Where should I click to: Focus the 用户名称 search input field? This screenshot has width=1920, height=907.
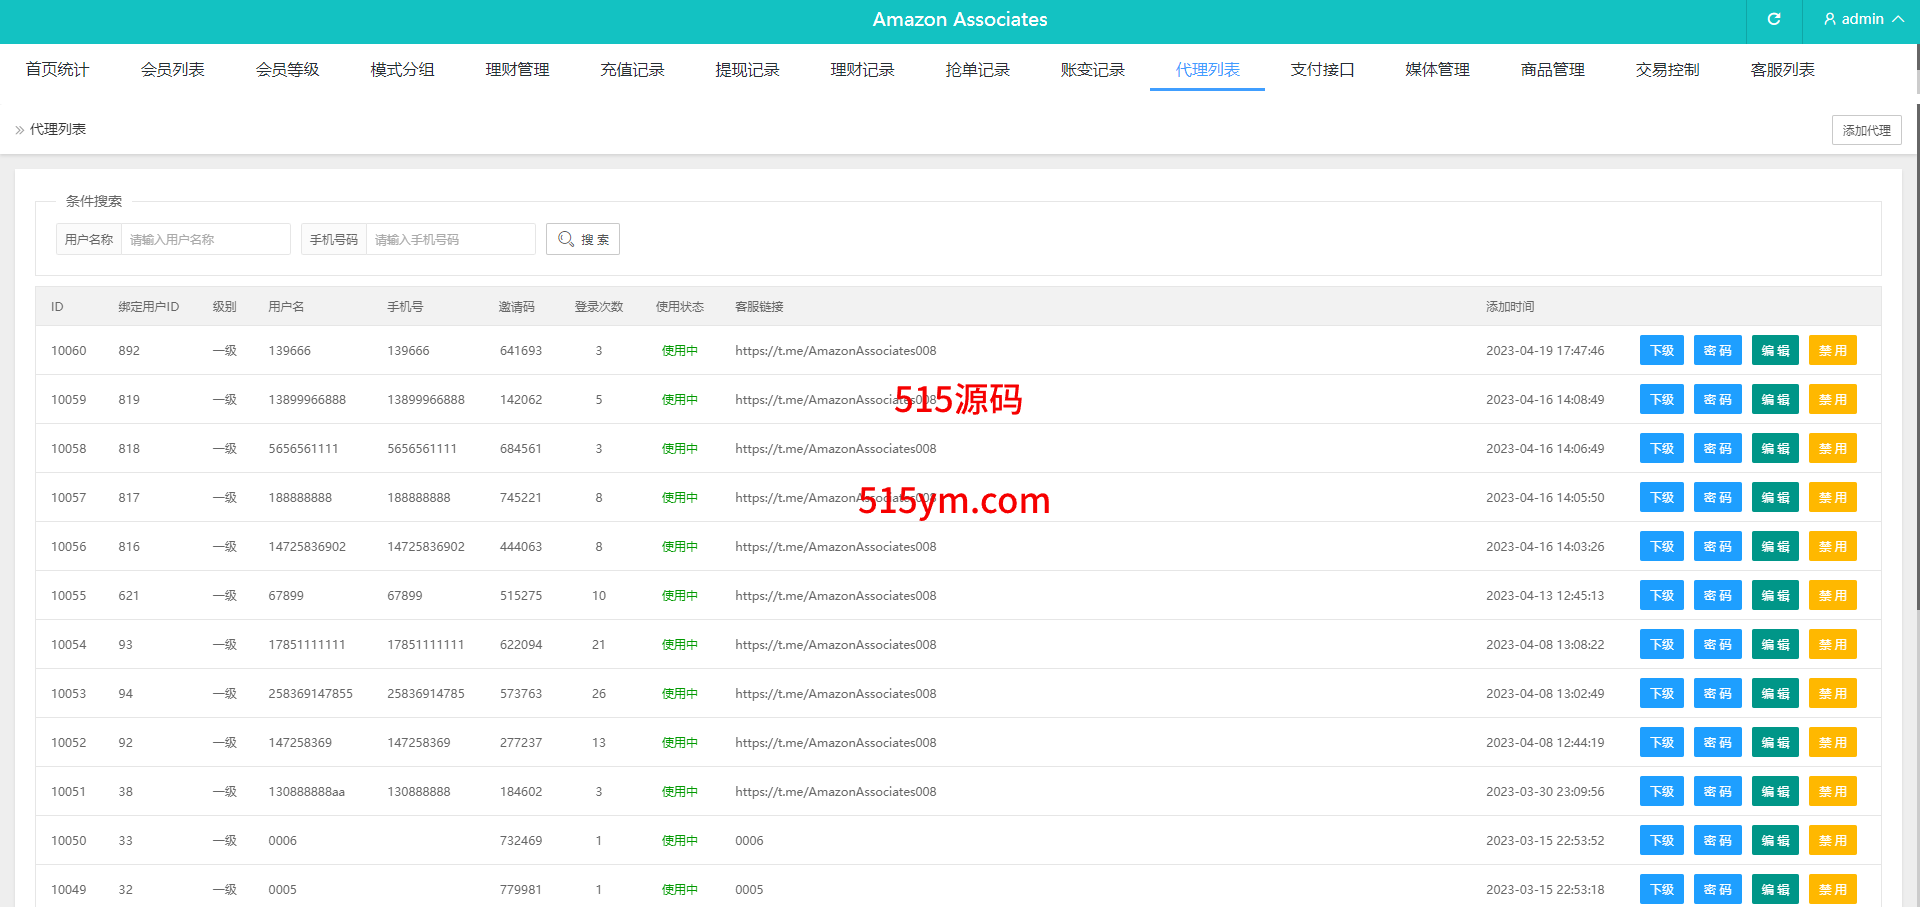click(x=205, y=239)
